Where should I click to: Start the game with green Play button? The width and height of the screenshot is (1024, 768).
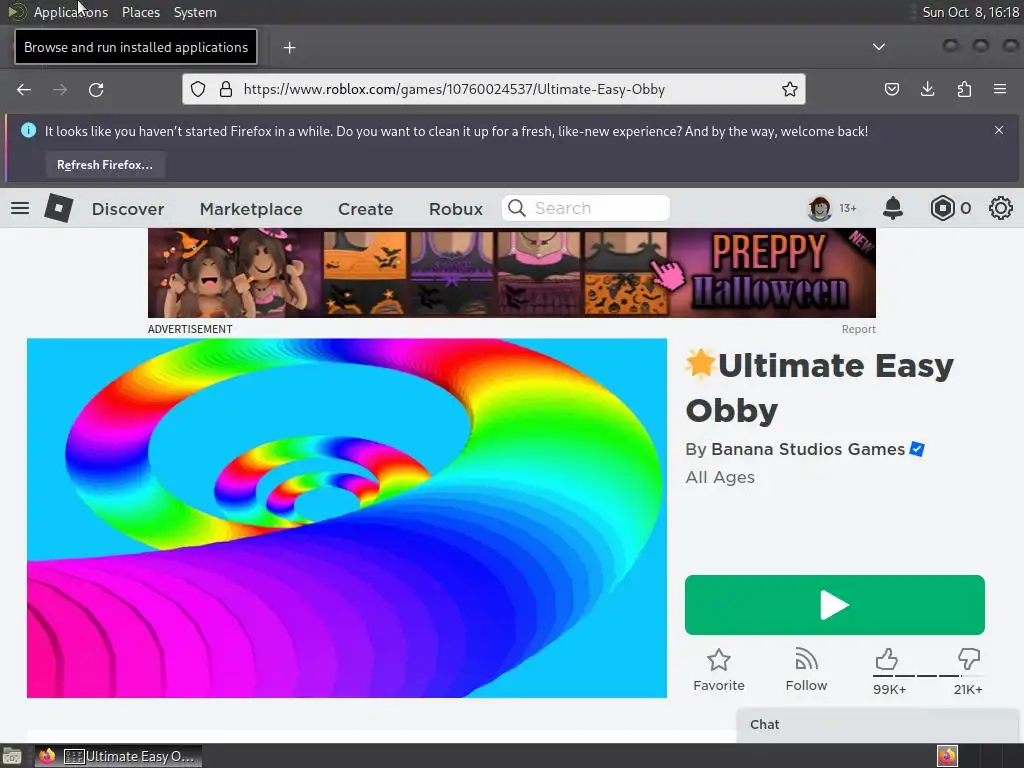835,605
